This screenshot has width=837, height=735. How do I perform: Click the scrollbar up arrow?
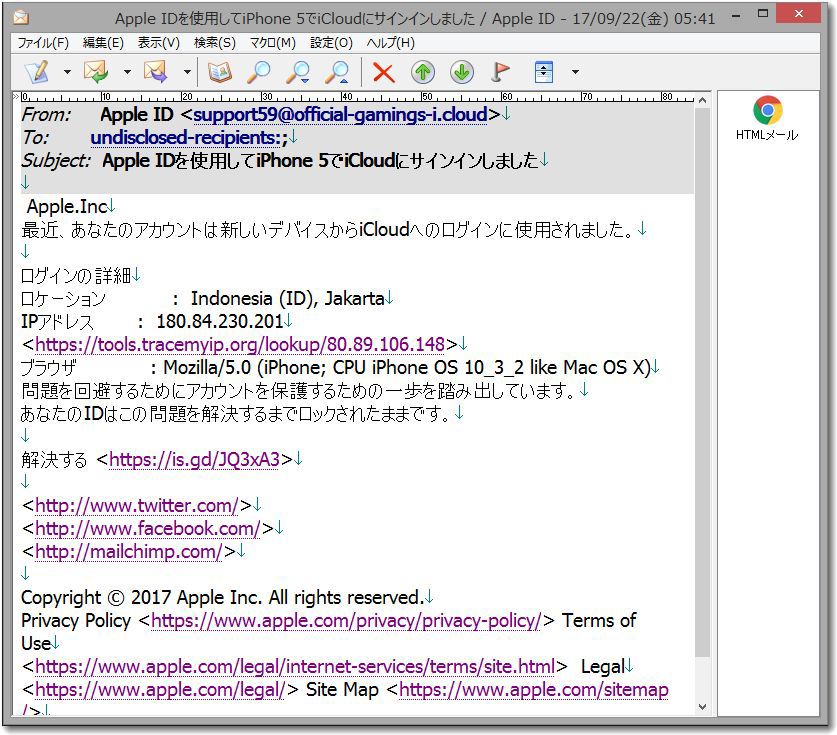pyautogui.click(x=702, y=100)
